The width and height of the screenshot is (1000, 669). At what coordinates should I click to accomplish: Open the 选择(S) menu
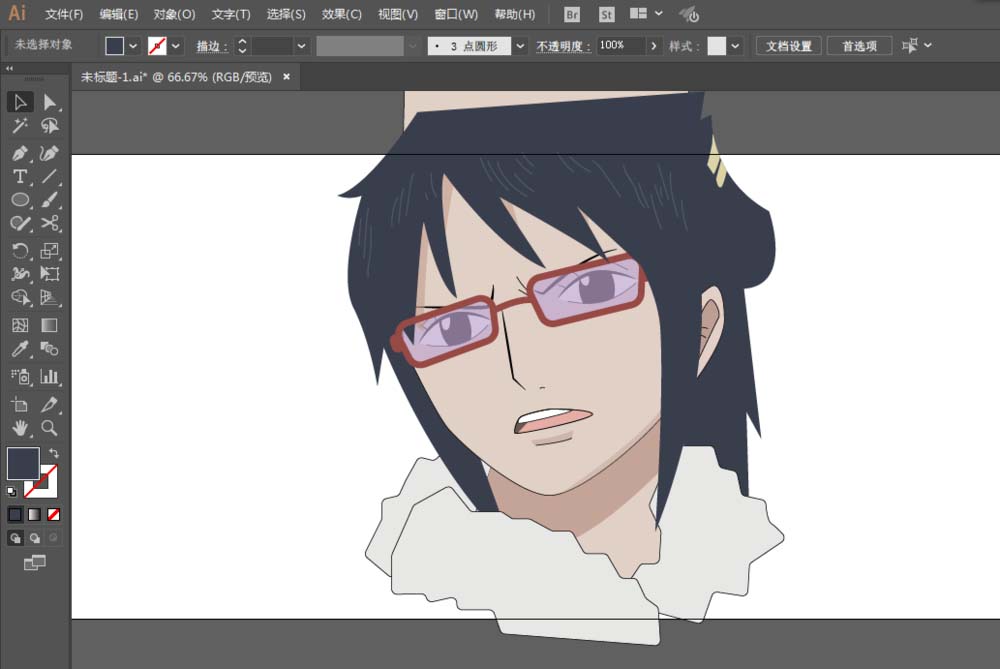point(286,14)
